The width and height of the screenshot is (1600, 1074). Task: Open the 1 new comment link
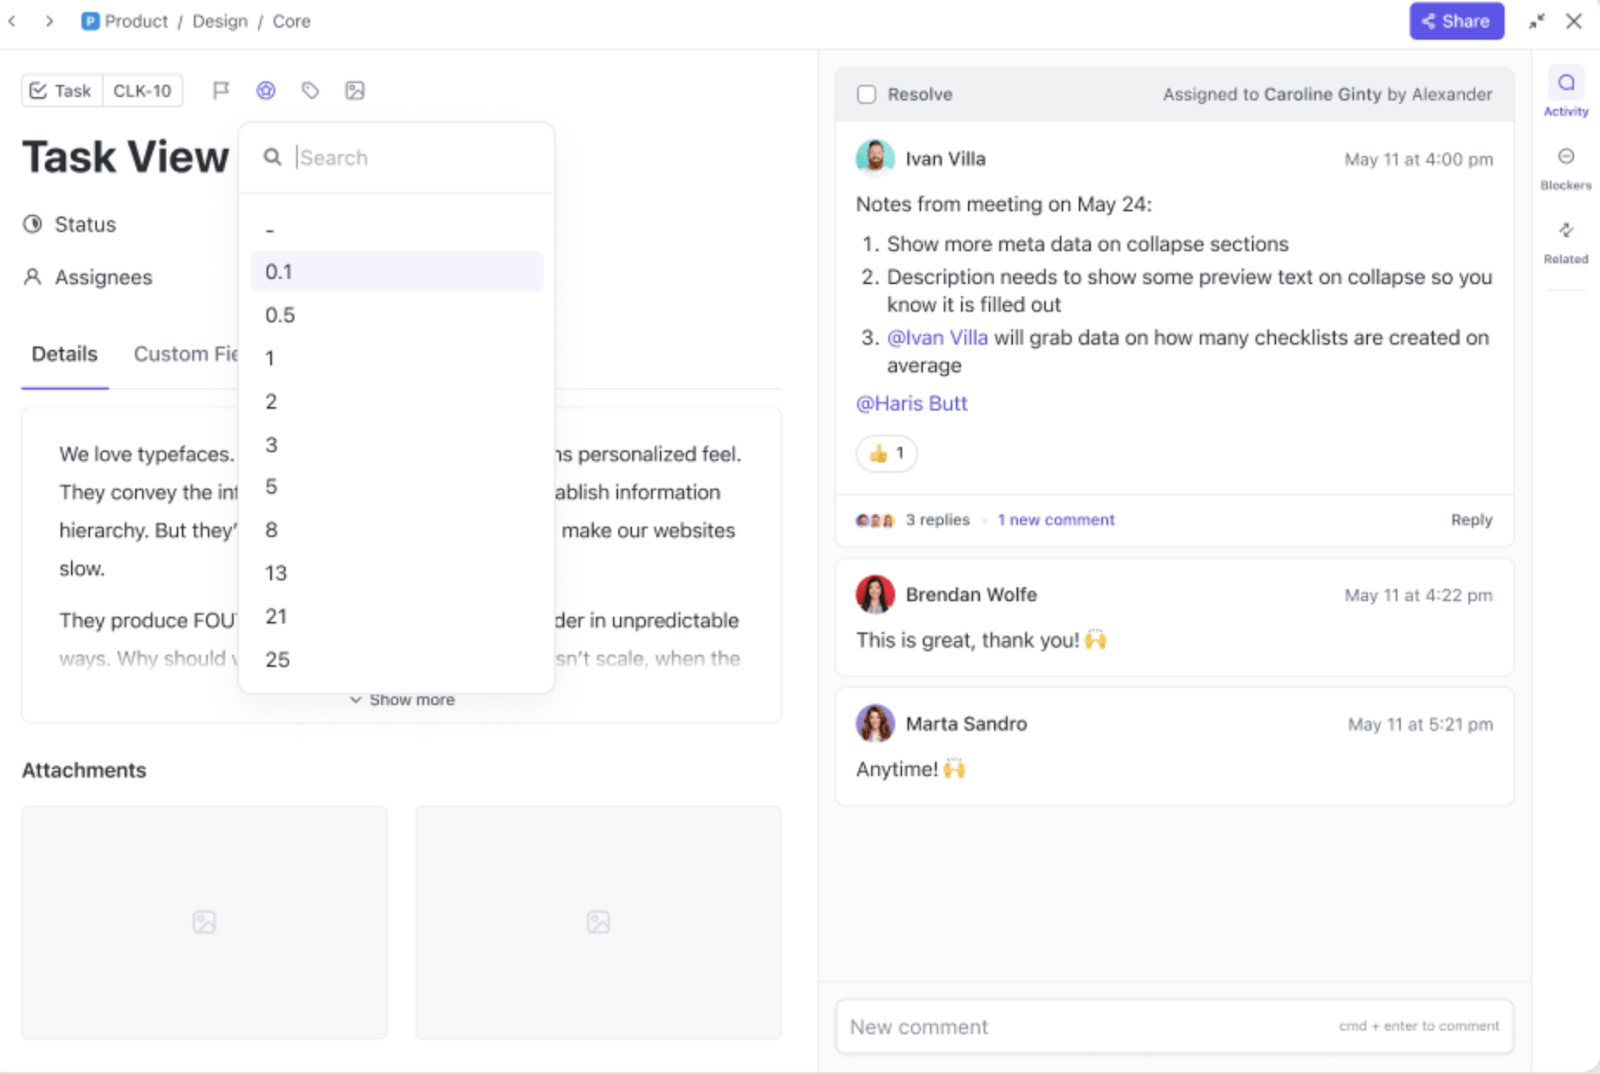coord(1056,520)
